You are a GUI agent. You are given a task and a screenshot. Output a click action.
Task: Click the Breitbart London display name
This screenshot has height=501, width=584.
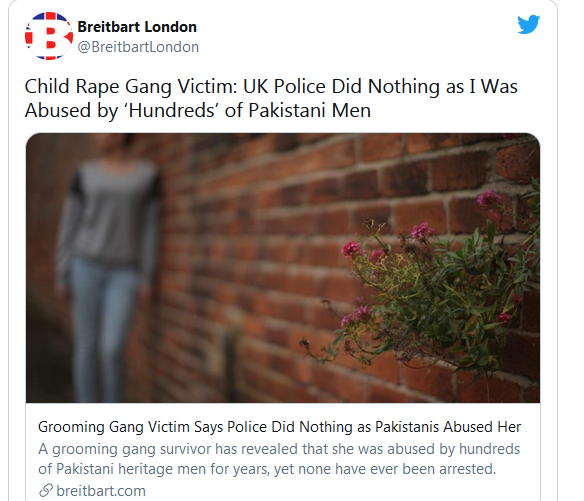(137, 27)
